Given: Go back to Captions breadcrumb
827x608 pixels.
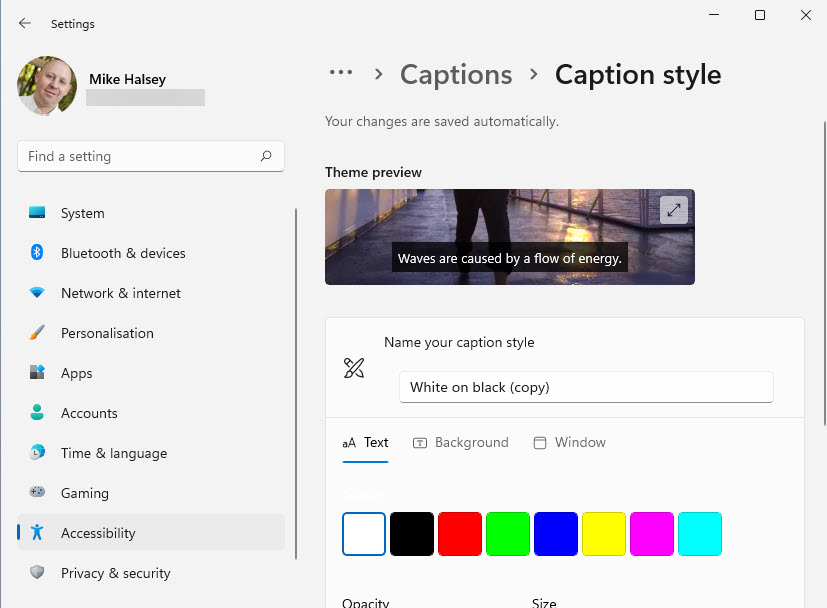Looking at the screenshot, I should pyautogui.click(x=456, y=75).
